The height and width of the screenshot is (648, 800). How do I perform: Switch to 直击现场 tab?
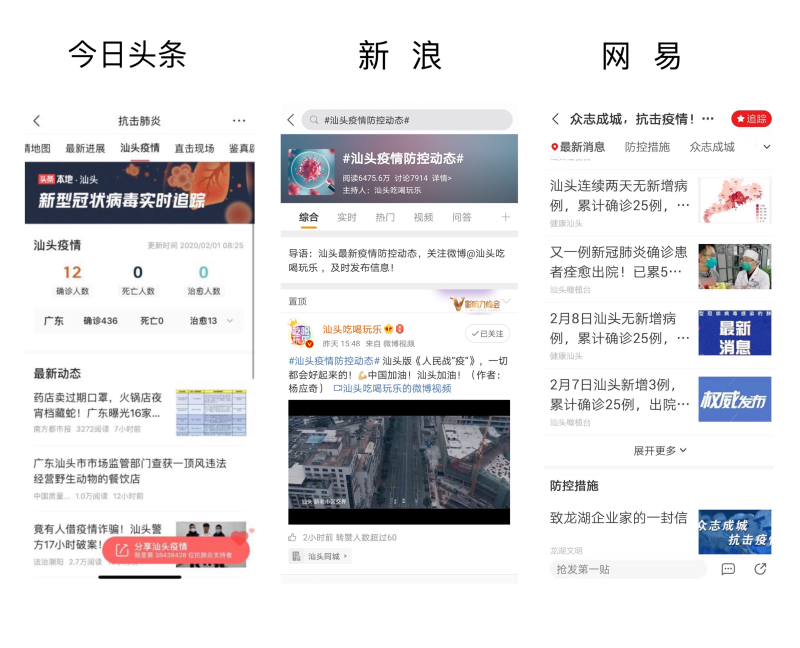coord(194,148)
